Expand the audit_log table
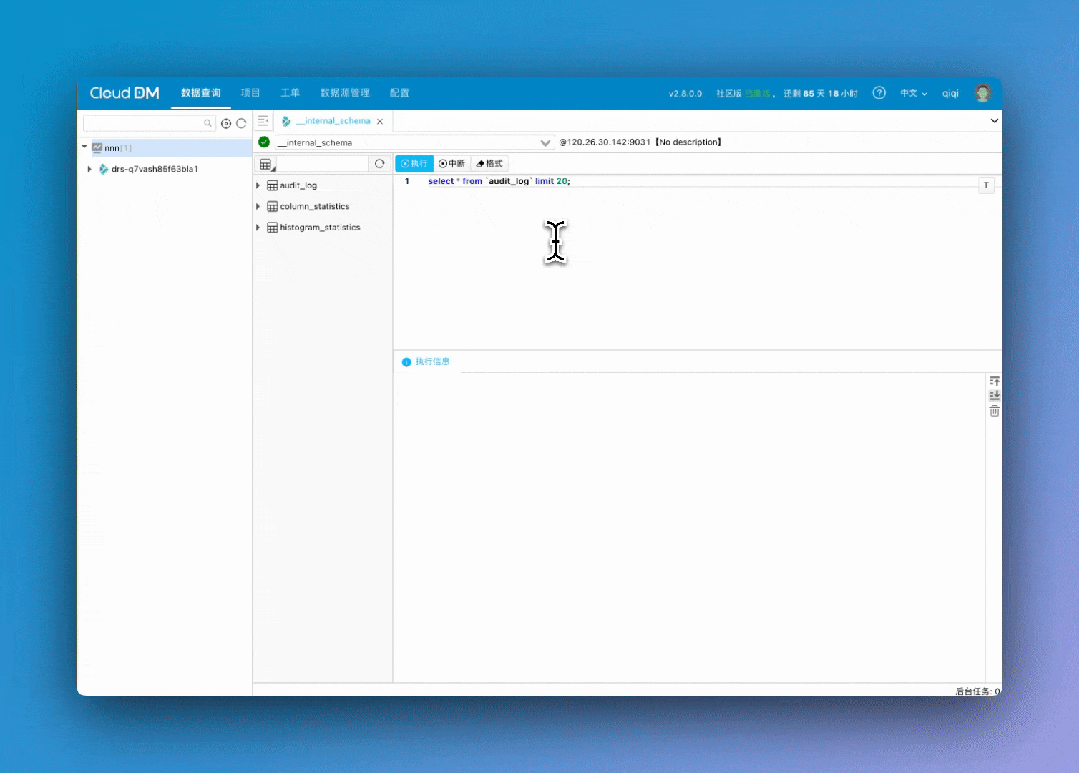The width and height of the screenshot is (1079, 773). pos(258,185)
